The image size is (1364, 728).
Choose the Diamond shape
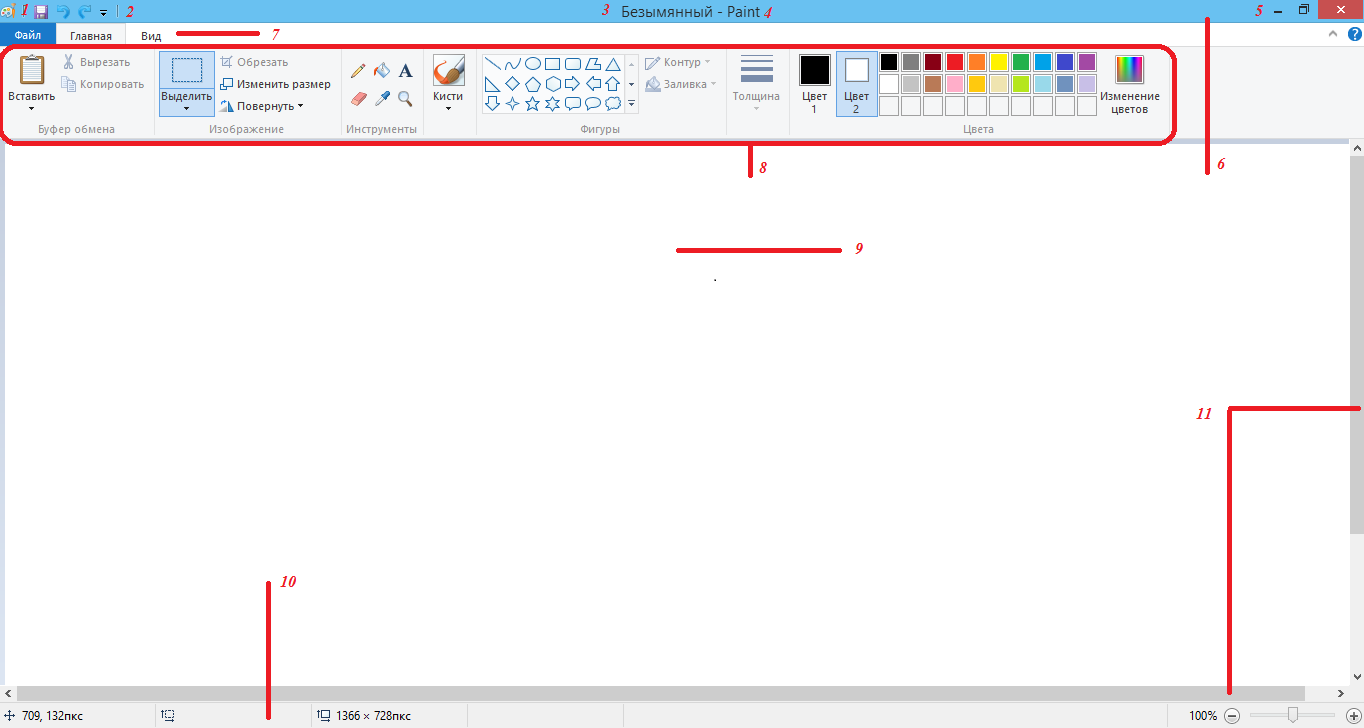(512, 84)
